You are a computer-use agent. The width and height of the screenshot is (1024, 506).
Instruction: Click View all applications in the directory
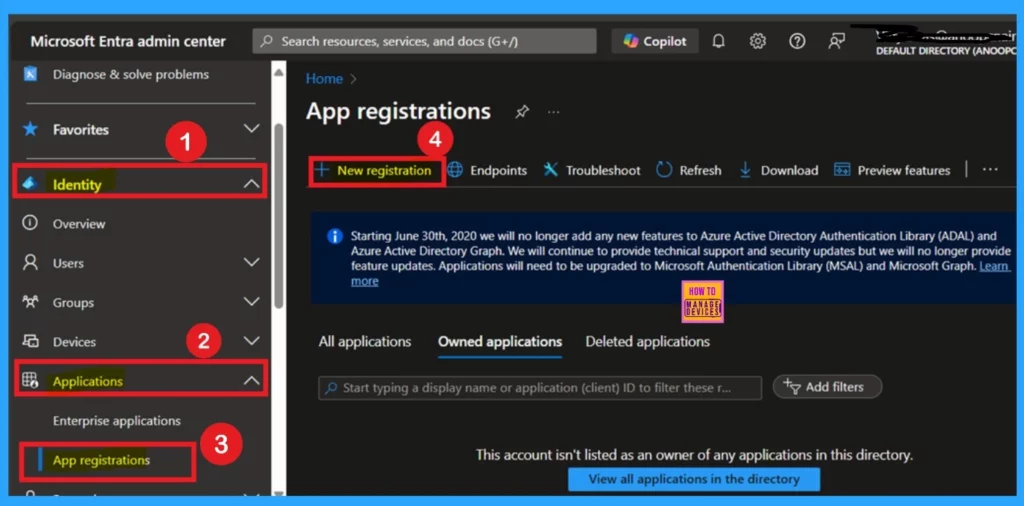point(694,479)
